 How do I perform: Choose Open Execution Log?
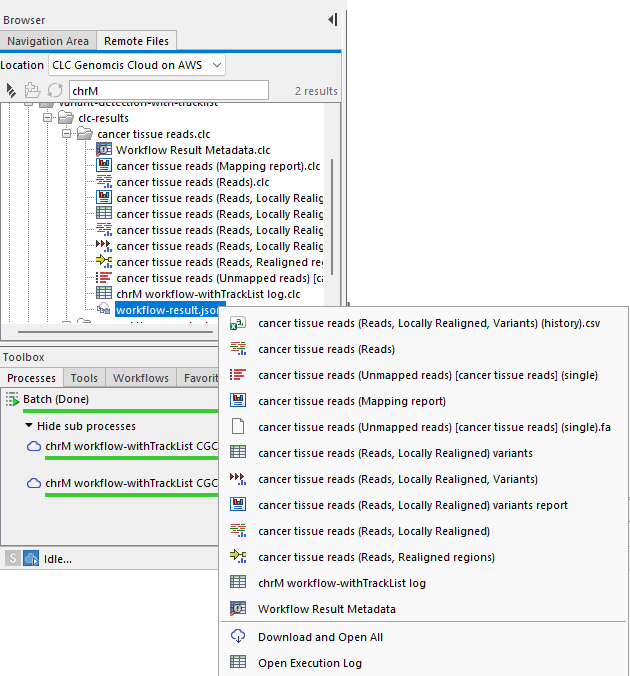423,663
